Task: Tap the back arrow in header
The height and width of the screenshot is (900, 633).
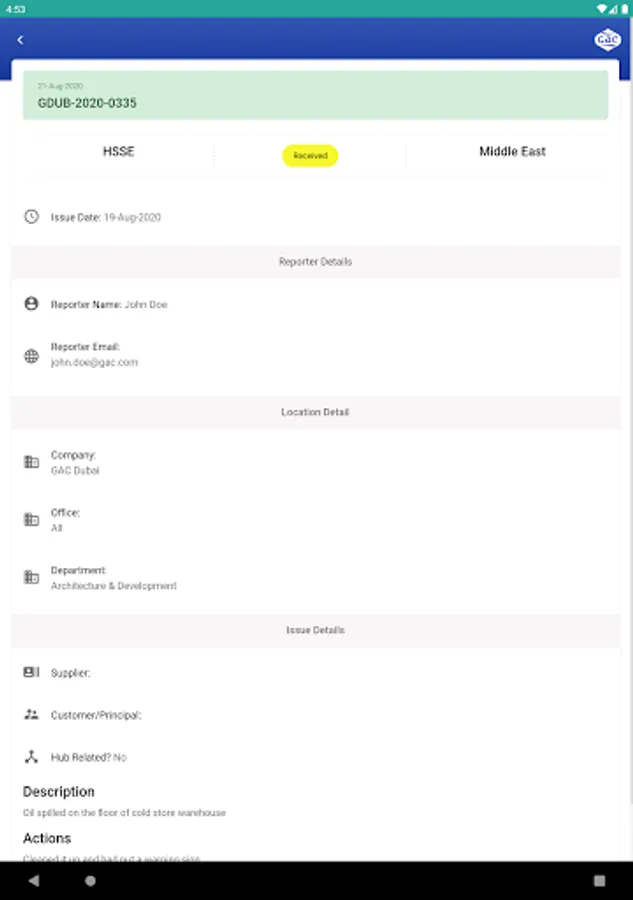Action: coord(20,40)
